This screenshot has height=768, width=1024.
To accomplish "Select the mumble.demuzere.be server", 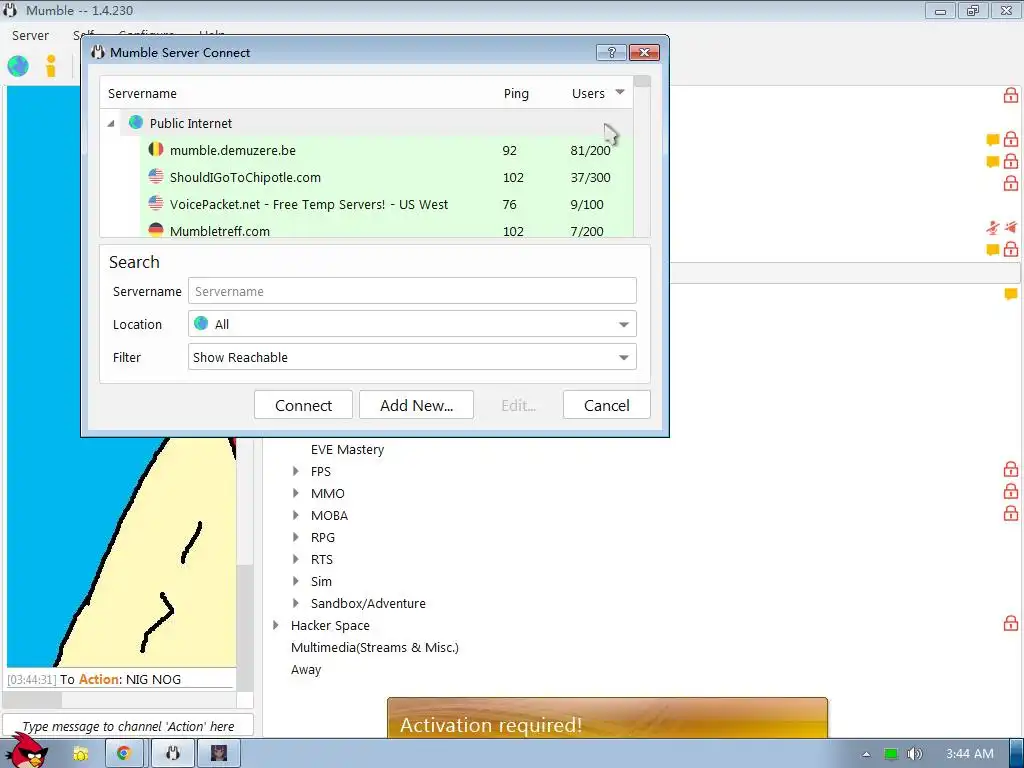I will pos(386,150).
